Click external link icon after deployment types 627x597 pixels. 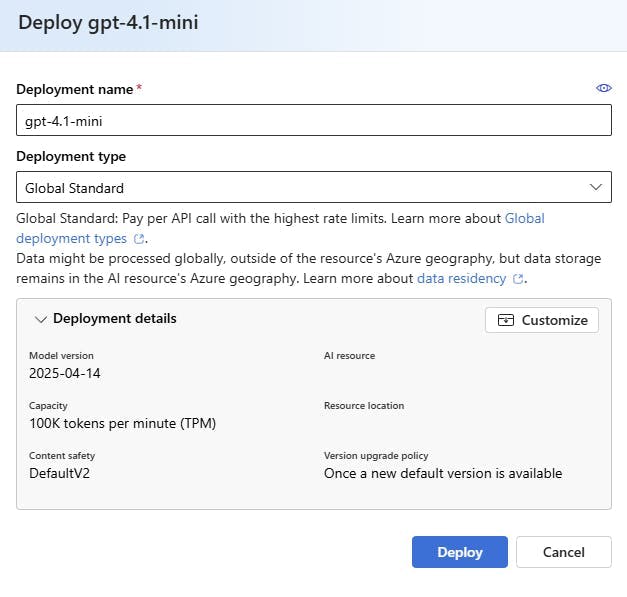click(139, 239)
